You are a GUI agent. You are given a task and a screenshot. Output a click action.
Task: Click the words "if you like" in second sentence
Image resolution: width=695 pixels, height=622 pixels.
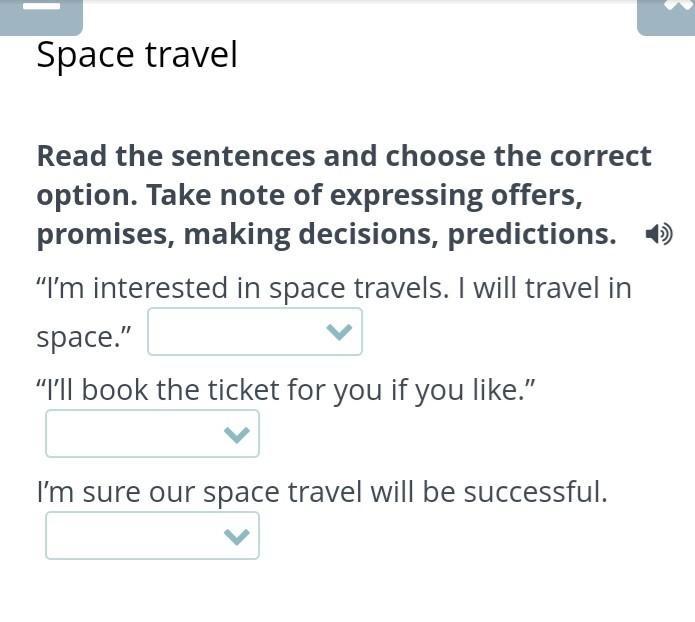coord(463,391)
